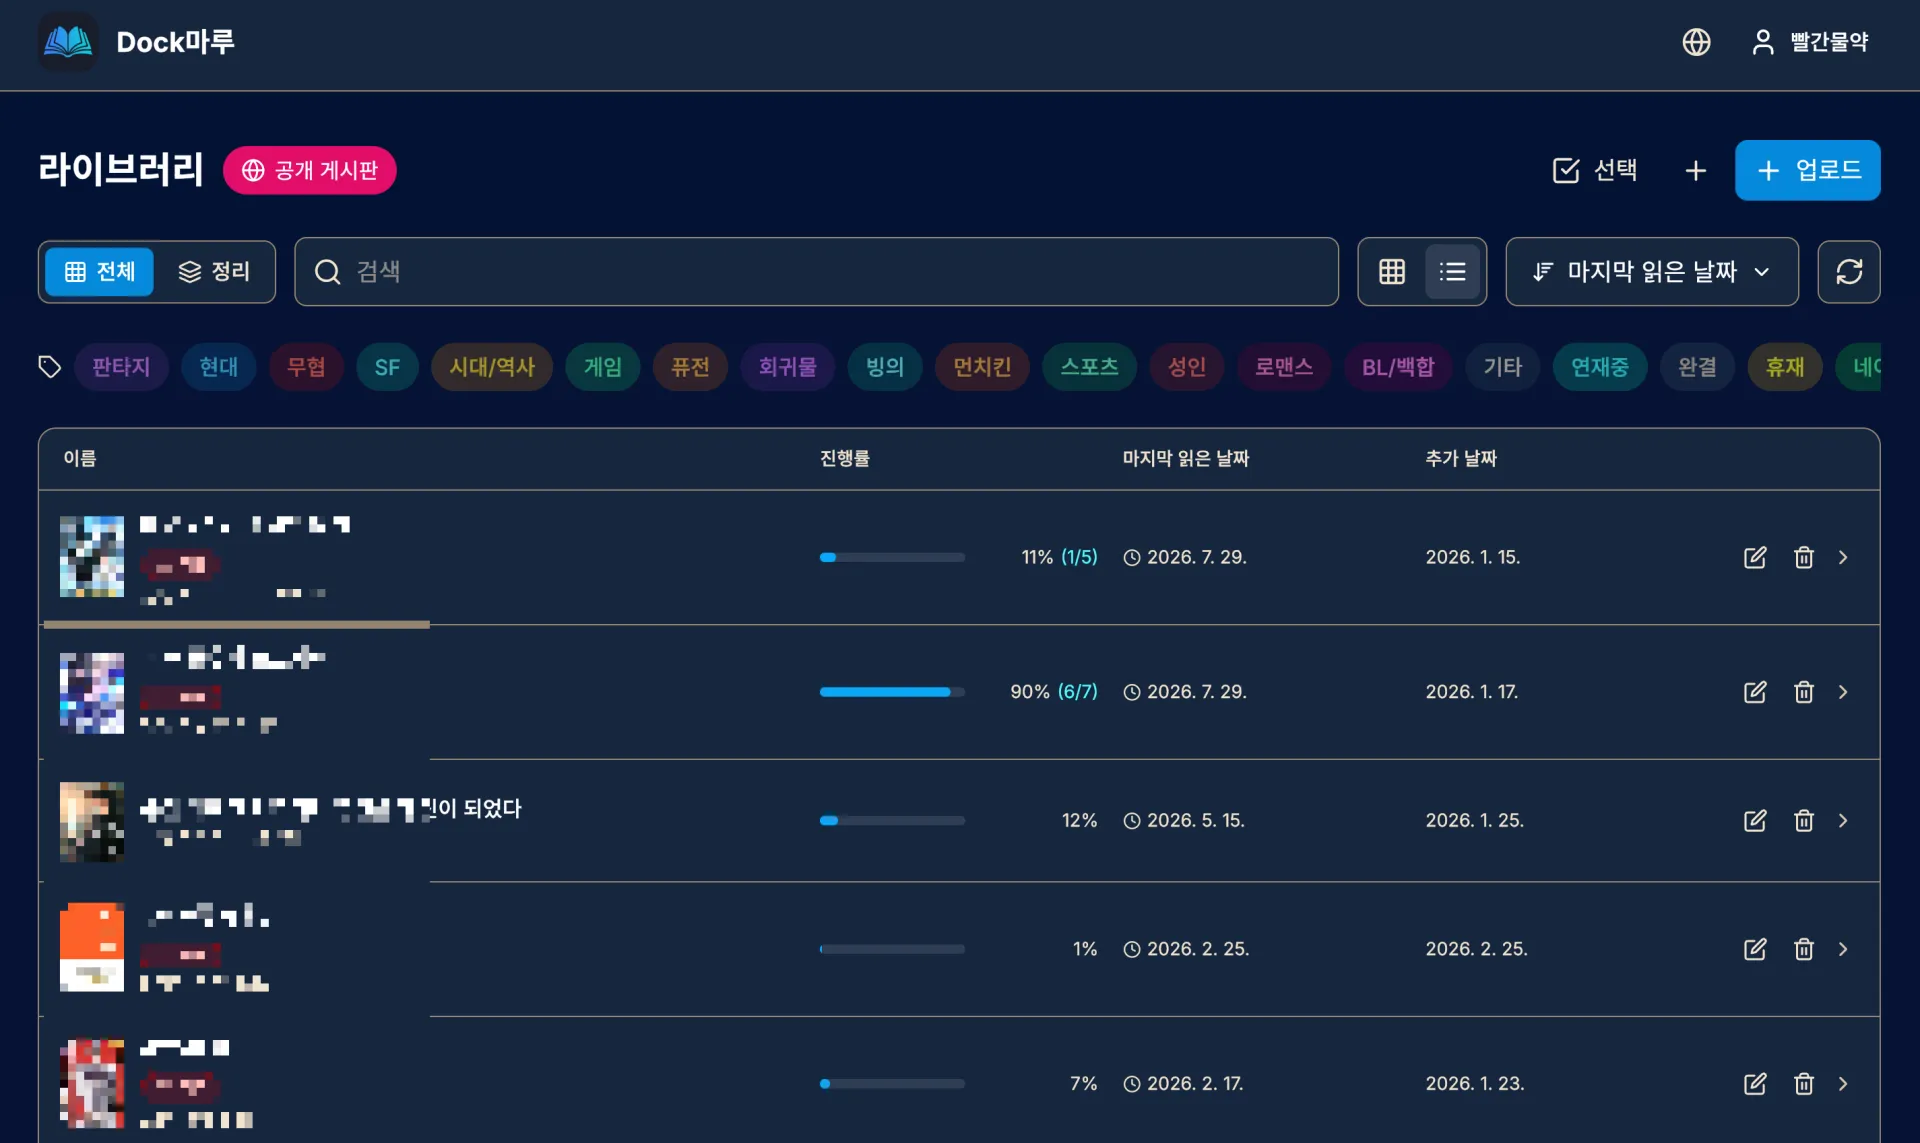Select the 정리 tab
Image resolution: width=1920 pixels, height=1143 pixels.
(214, 272)
